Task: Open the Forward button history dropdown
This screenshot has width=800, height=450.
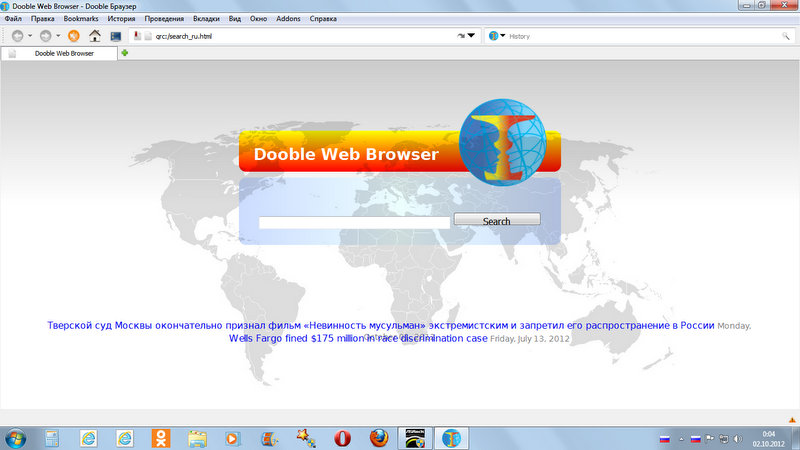Action: pyautogui.click(x=58, y=36)
